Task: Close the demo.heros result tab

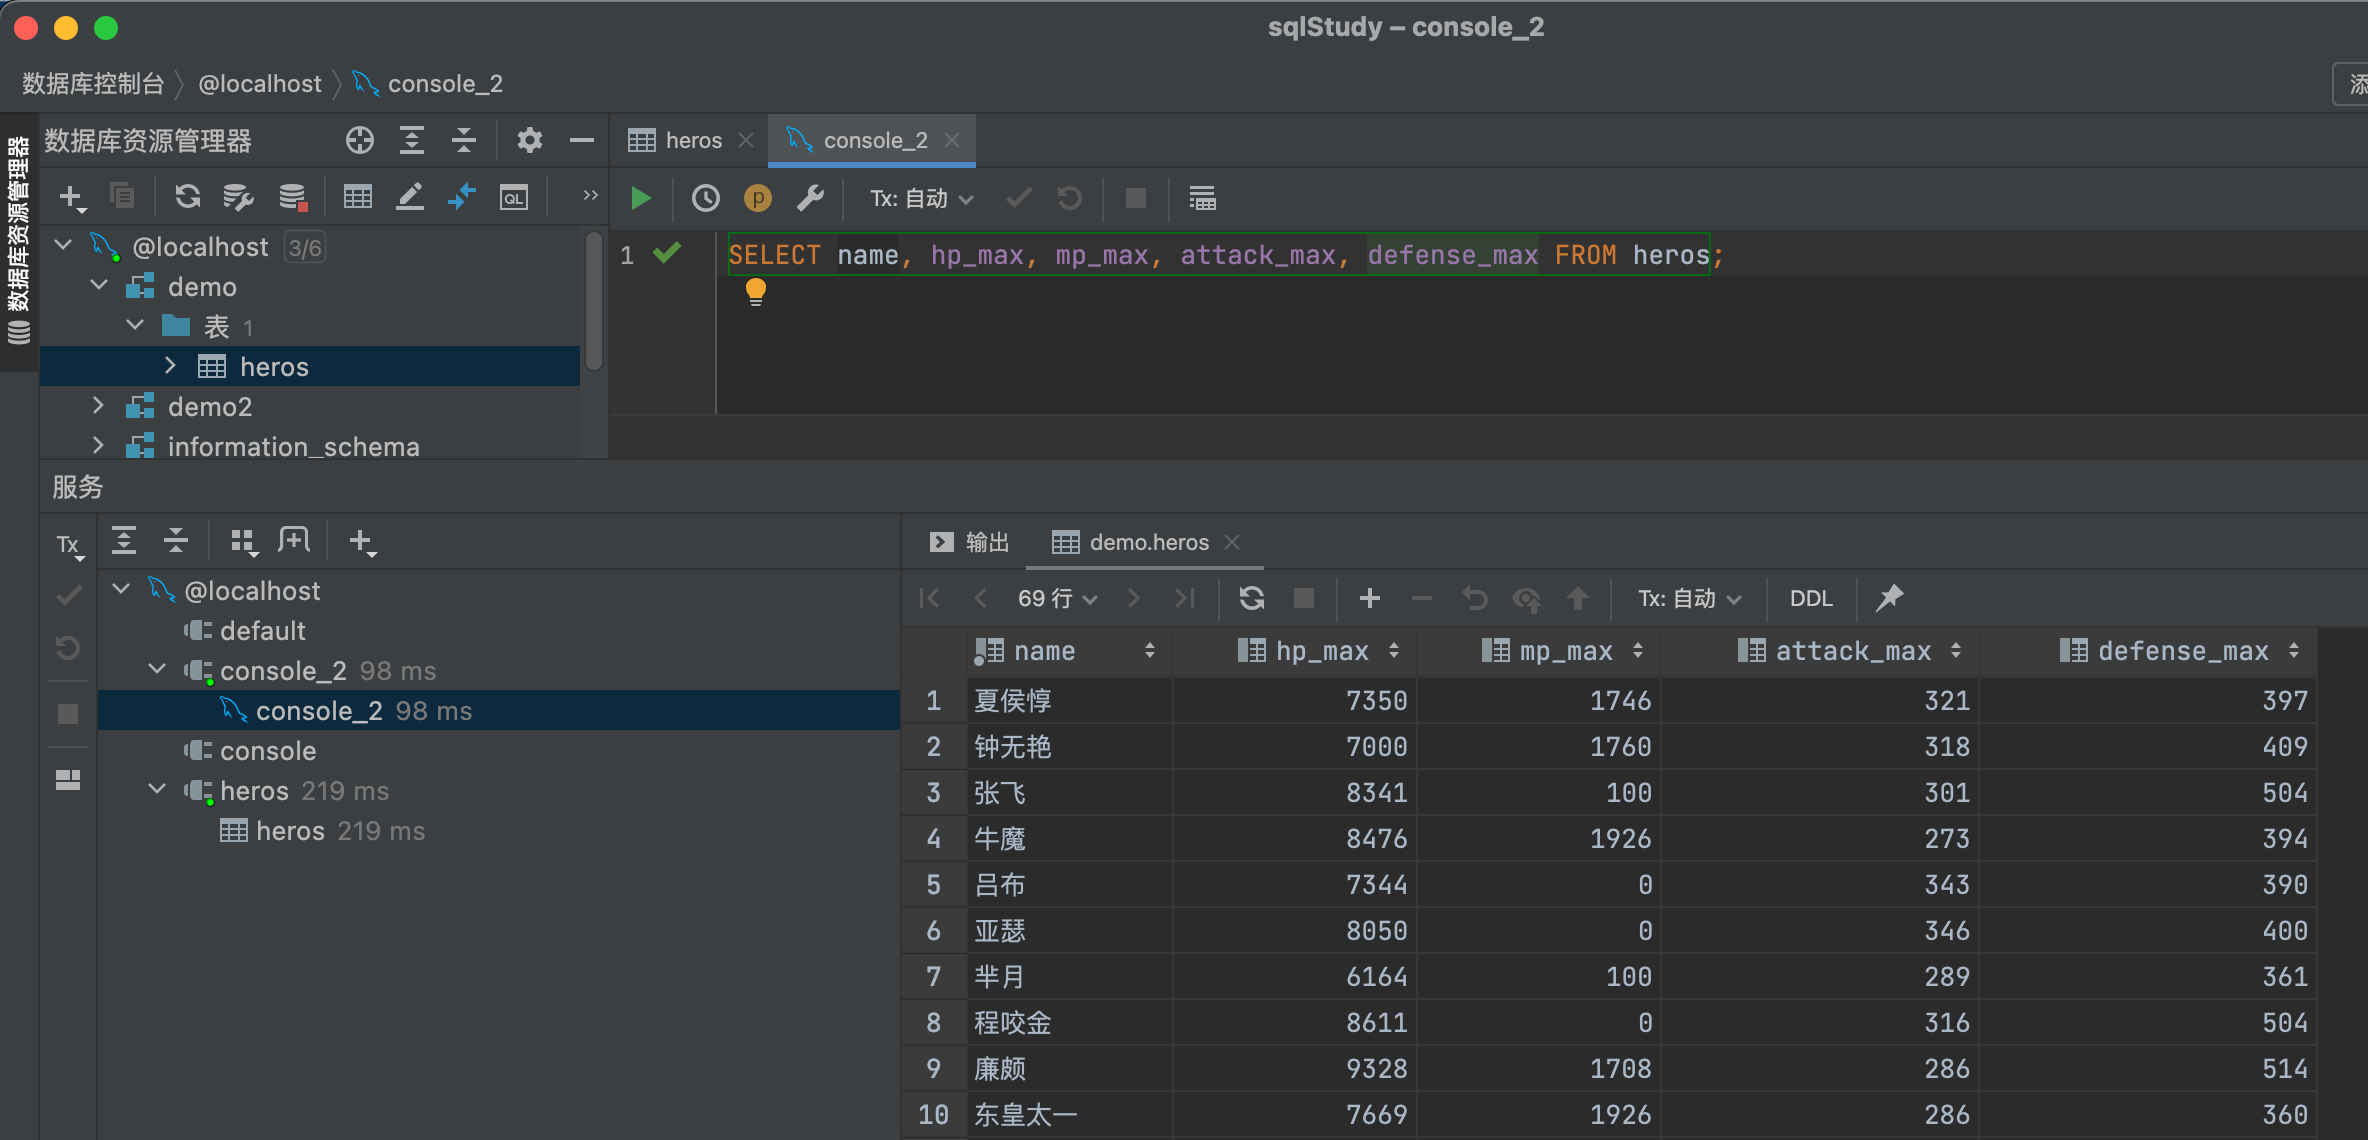Action: coord(1232,541)
